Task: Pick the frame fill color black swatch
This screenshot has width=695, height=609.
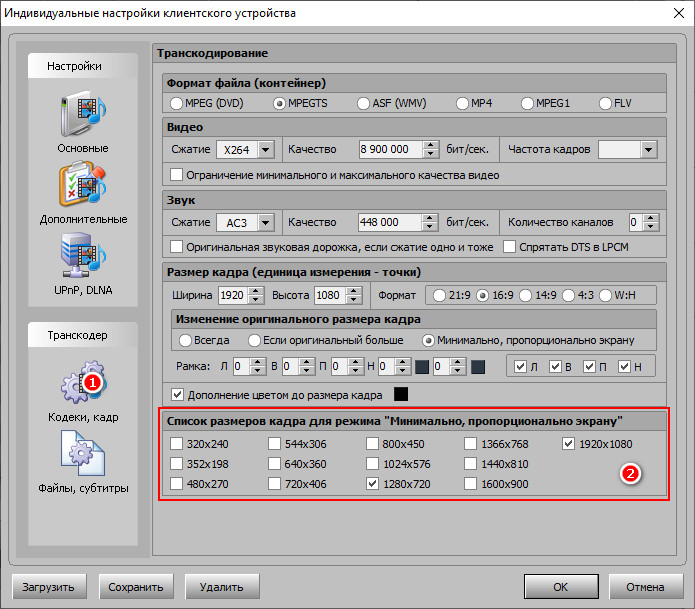Action: pyautogui.click(x=402, y=394)
